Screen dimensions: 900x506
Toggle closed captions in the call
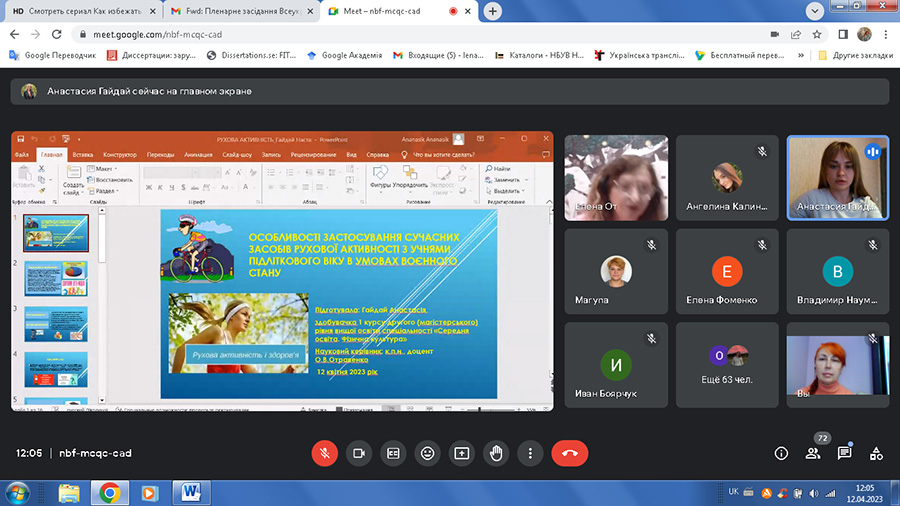(393, 453)
